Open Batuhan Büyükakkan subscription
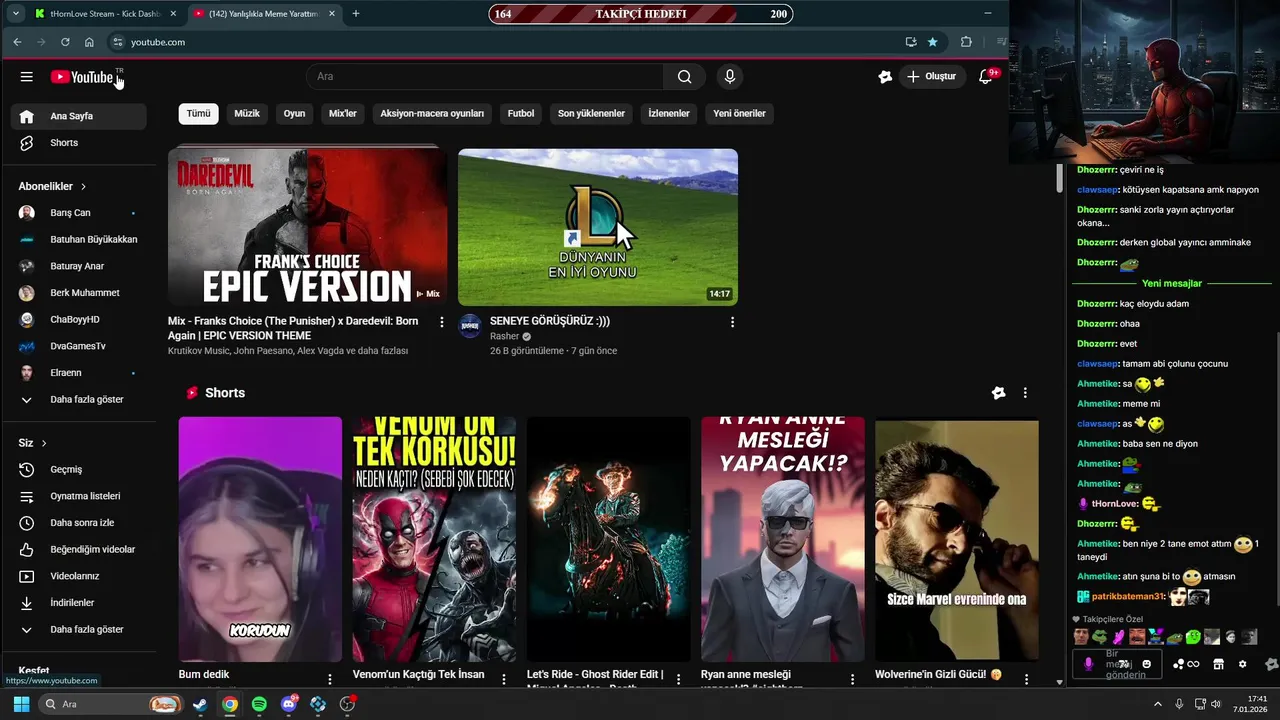 click(x=79, y=240)
